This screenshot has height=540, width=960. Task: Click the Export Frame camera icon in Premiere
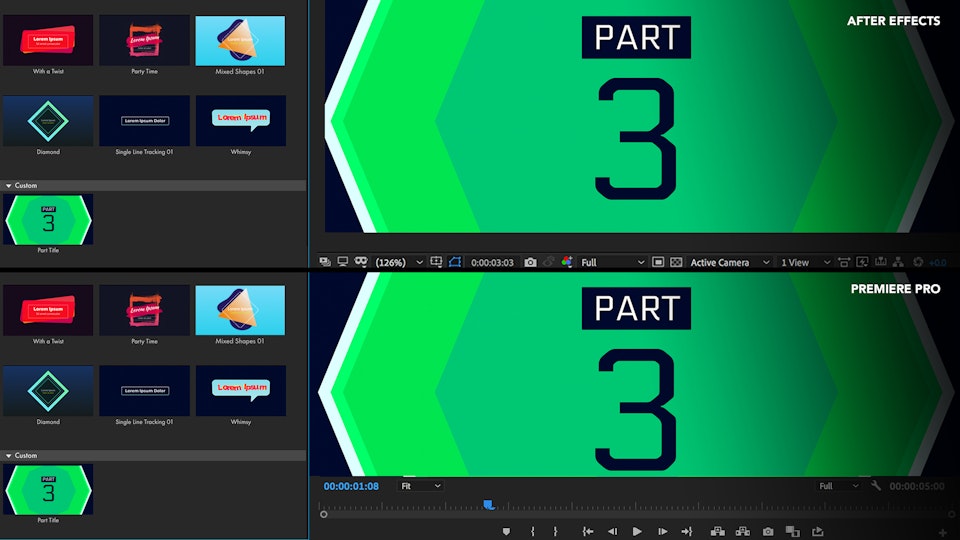coord(768,531)
